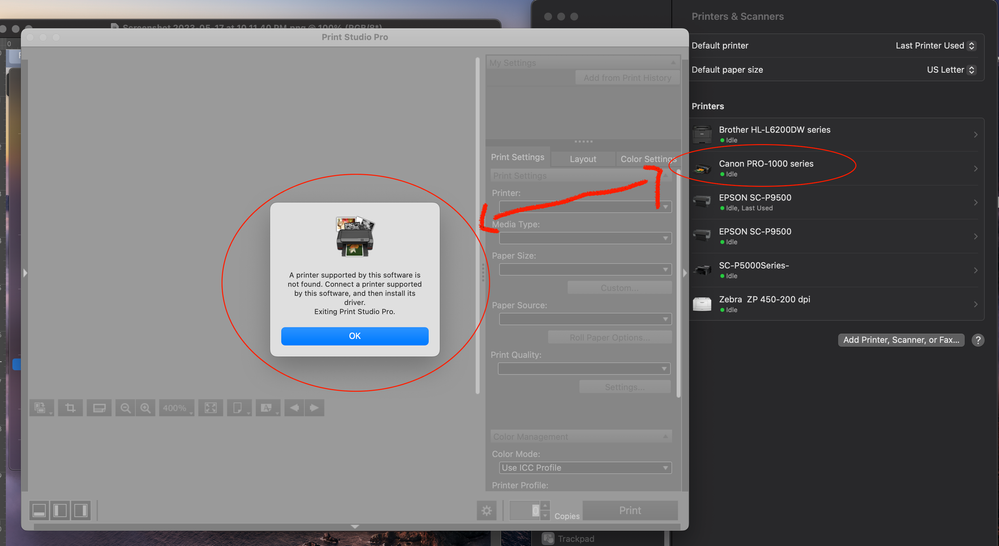Open the page orientation icon dropdown
This screenshot has height=546, width=999.
pyautogui.click(x=239, y=408)
